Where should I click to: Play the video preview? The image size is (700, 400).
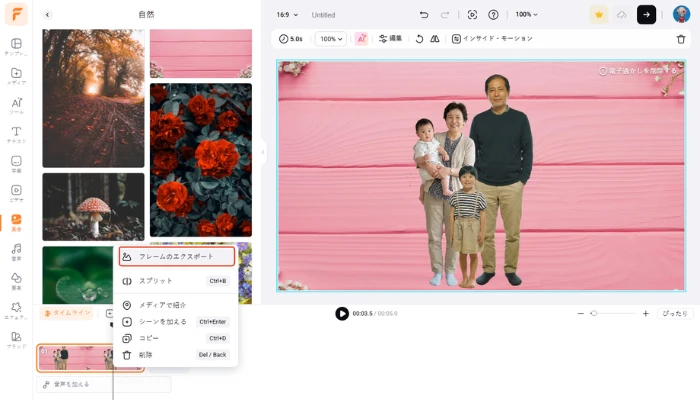point(342,313)
